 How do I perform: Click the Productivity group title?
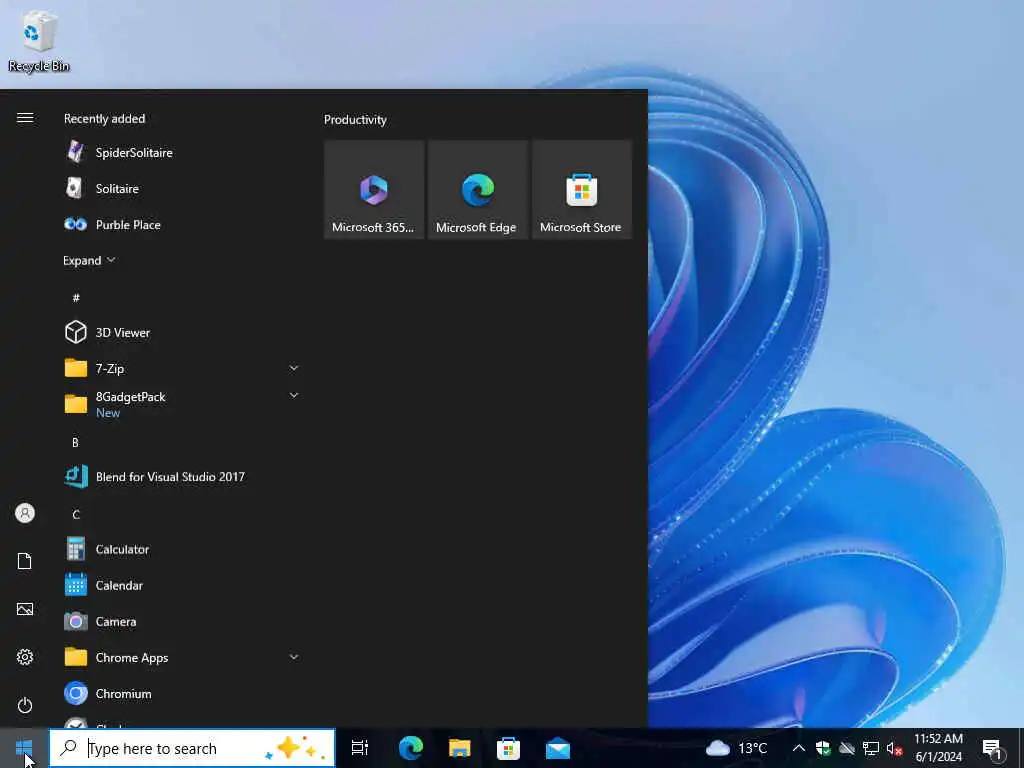(355, 120)
